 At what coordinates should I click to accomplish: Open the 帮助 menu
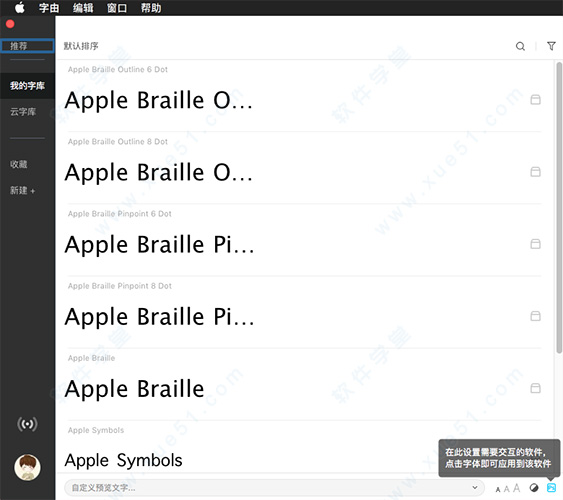click(151, 8)
